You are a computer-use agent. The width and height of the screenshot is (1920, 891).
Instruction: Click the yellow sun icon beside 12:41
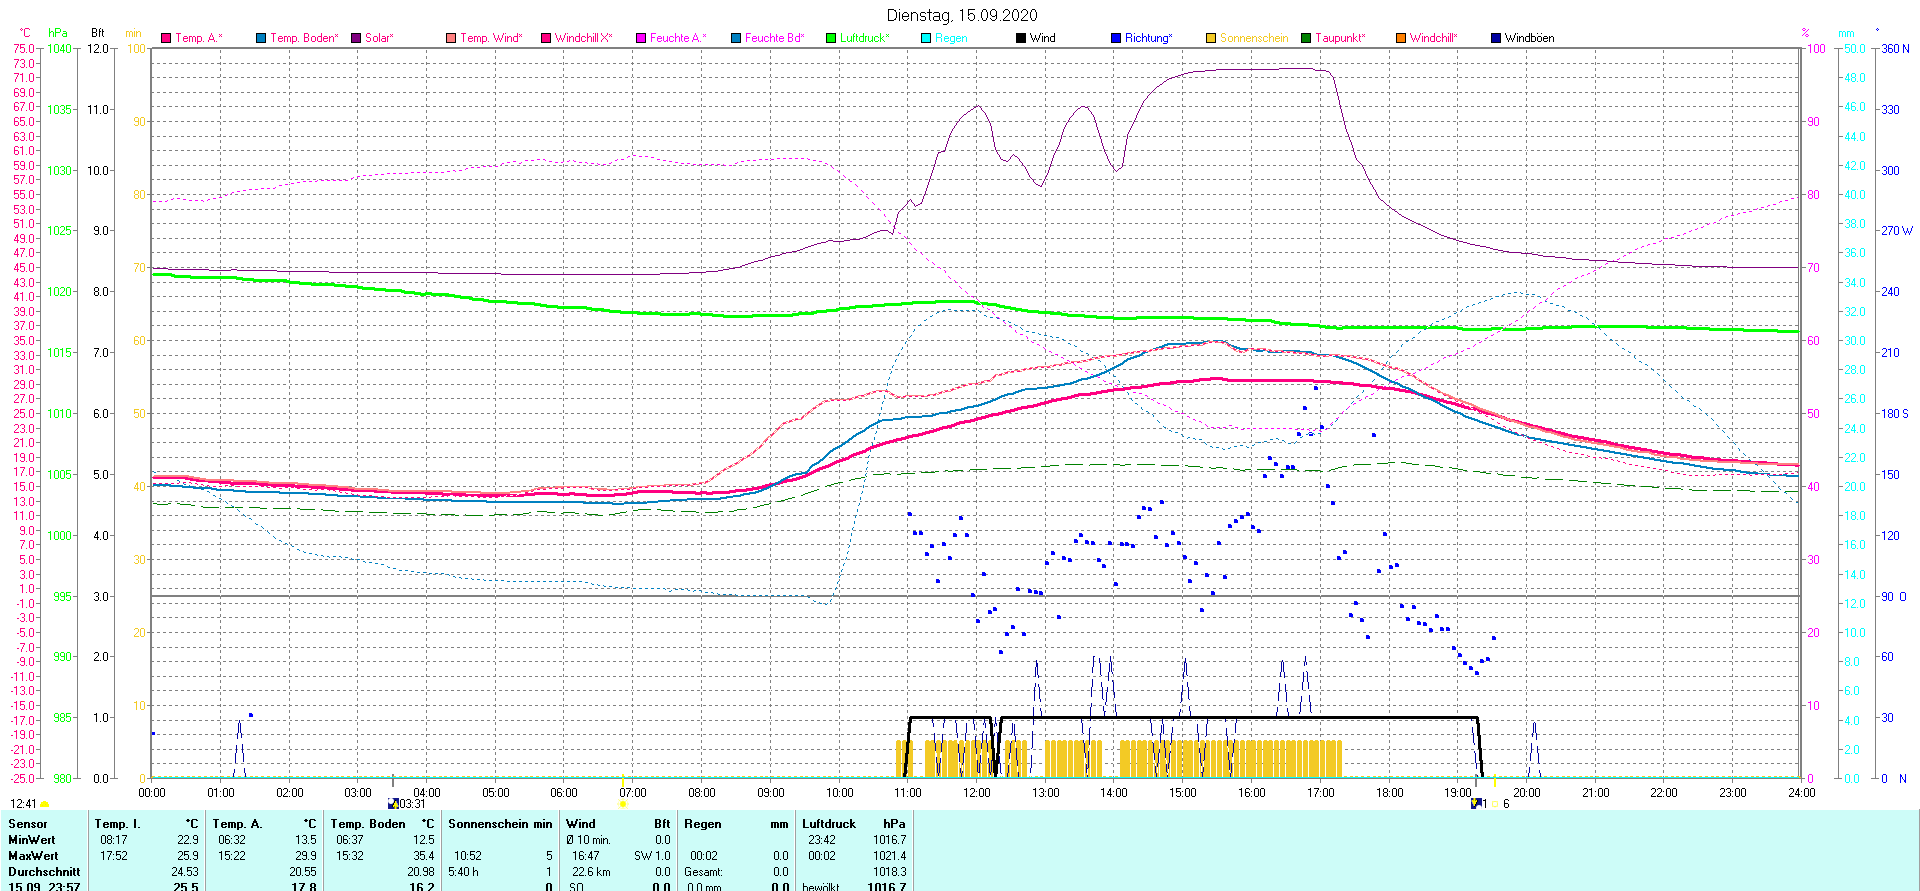44,805
